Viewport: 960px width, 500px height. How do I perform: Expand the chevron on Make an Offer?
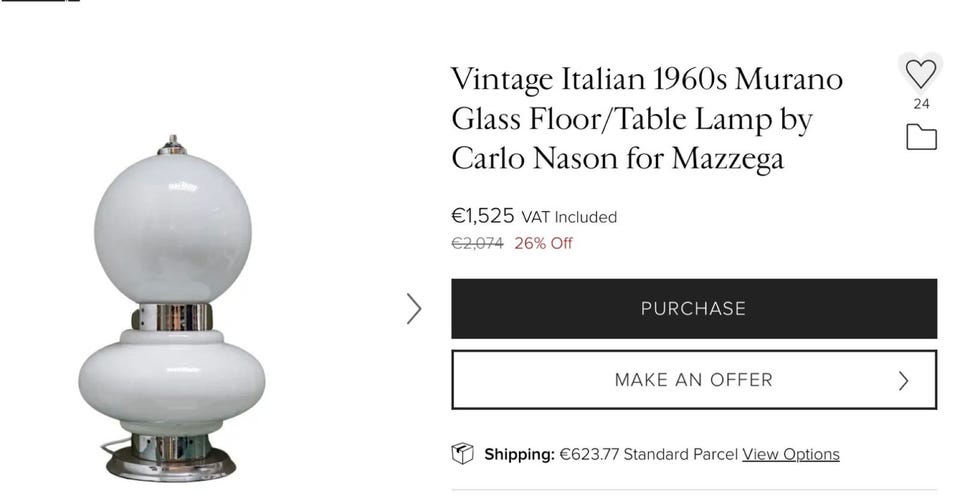point(904,380)
